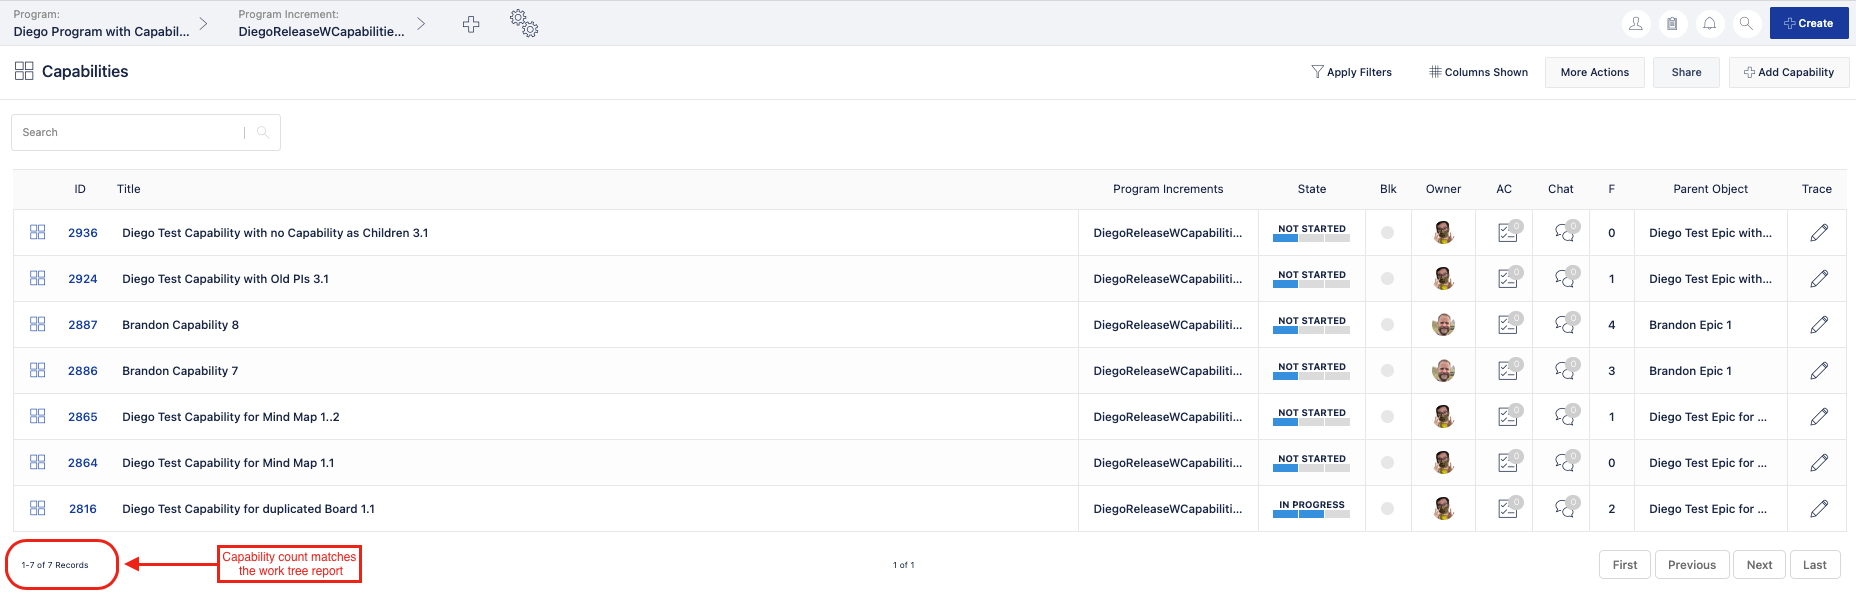
Task: Open chat icon for capability 2886
Action: click(x=1566, y=369)
